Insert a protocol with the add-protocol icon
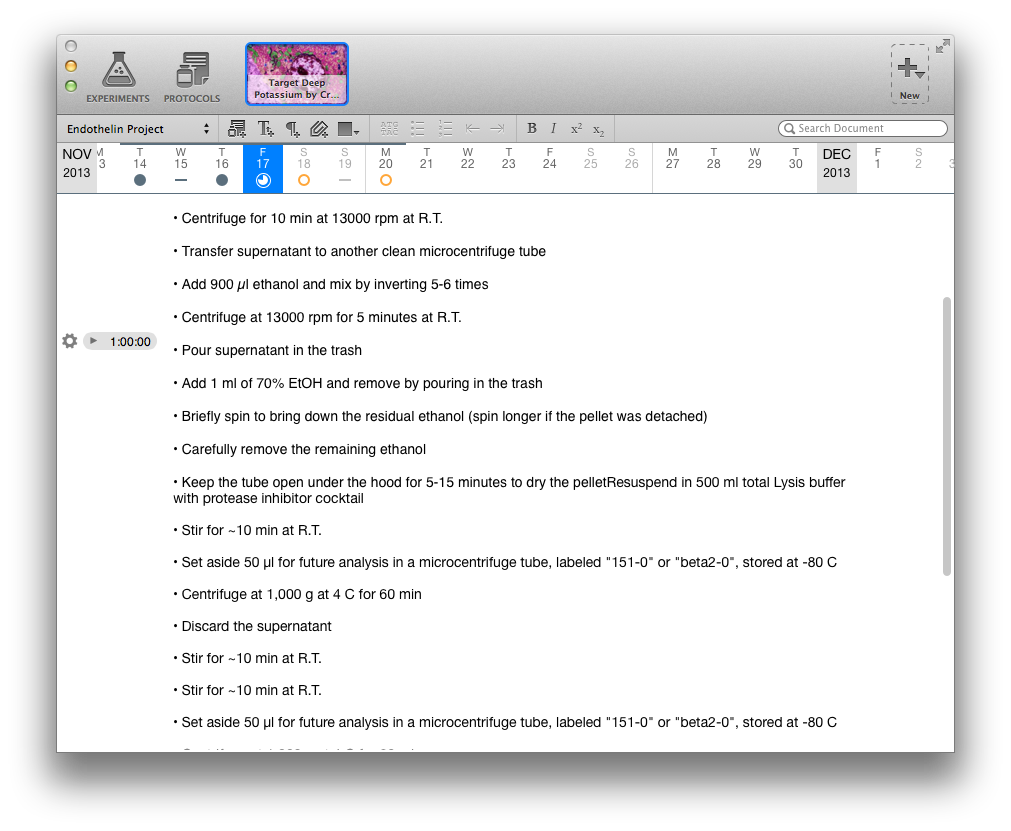The height and width of the screenshot is (831, 1011). (x=237, y=129)
